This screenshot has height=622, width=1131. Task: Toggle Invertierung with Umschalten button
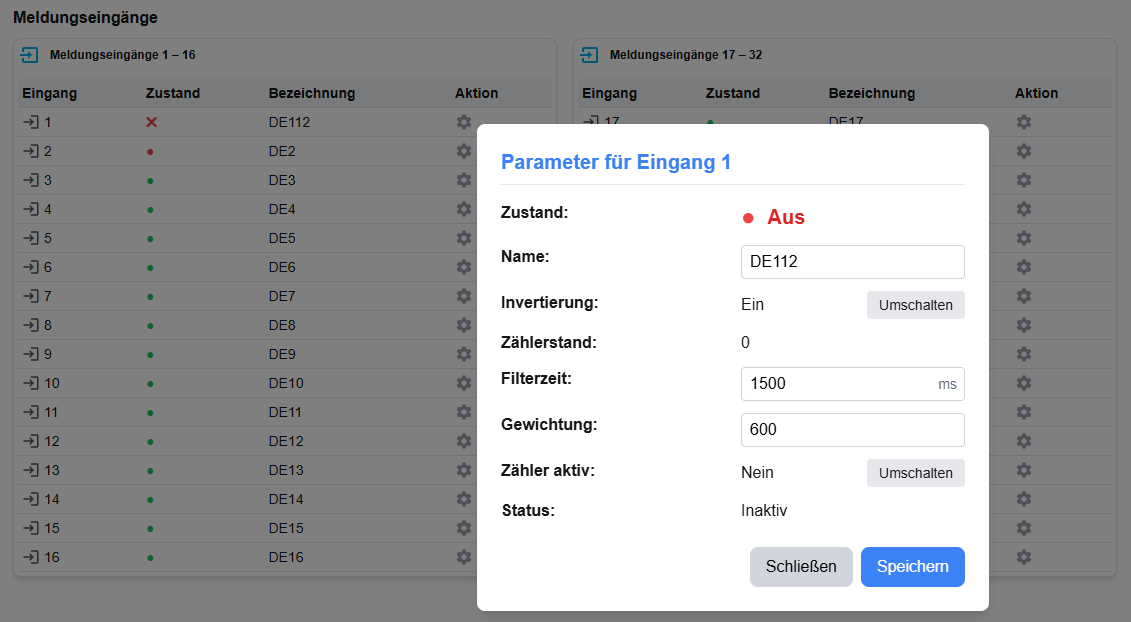915,305
